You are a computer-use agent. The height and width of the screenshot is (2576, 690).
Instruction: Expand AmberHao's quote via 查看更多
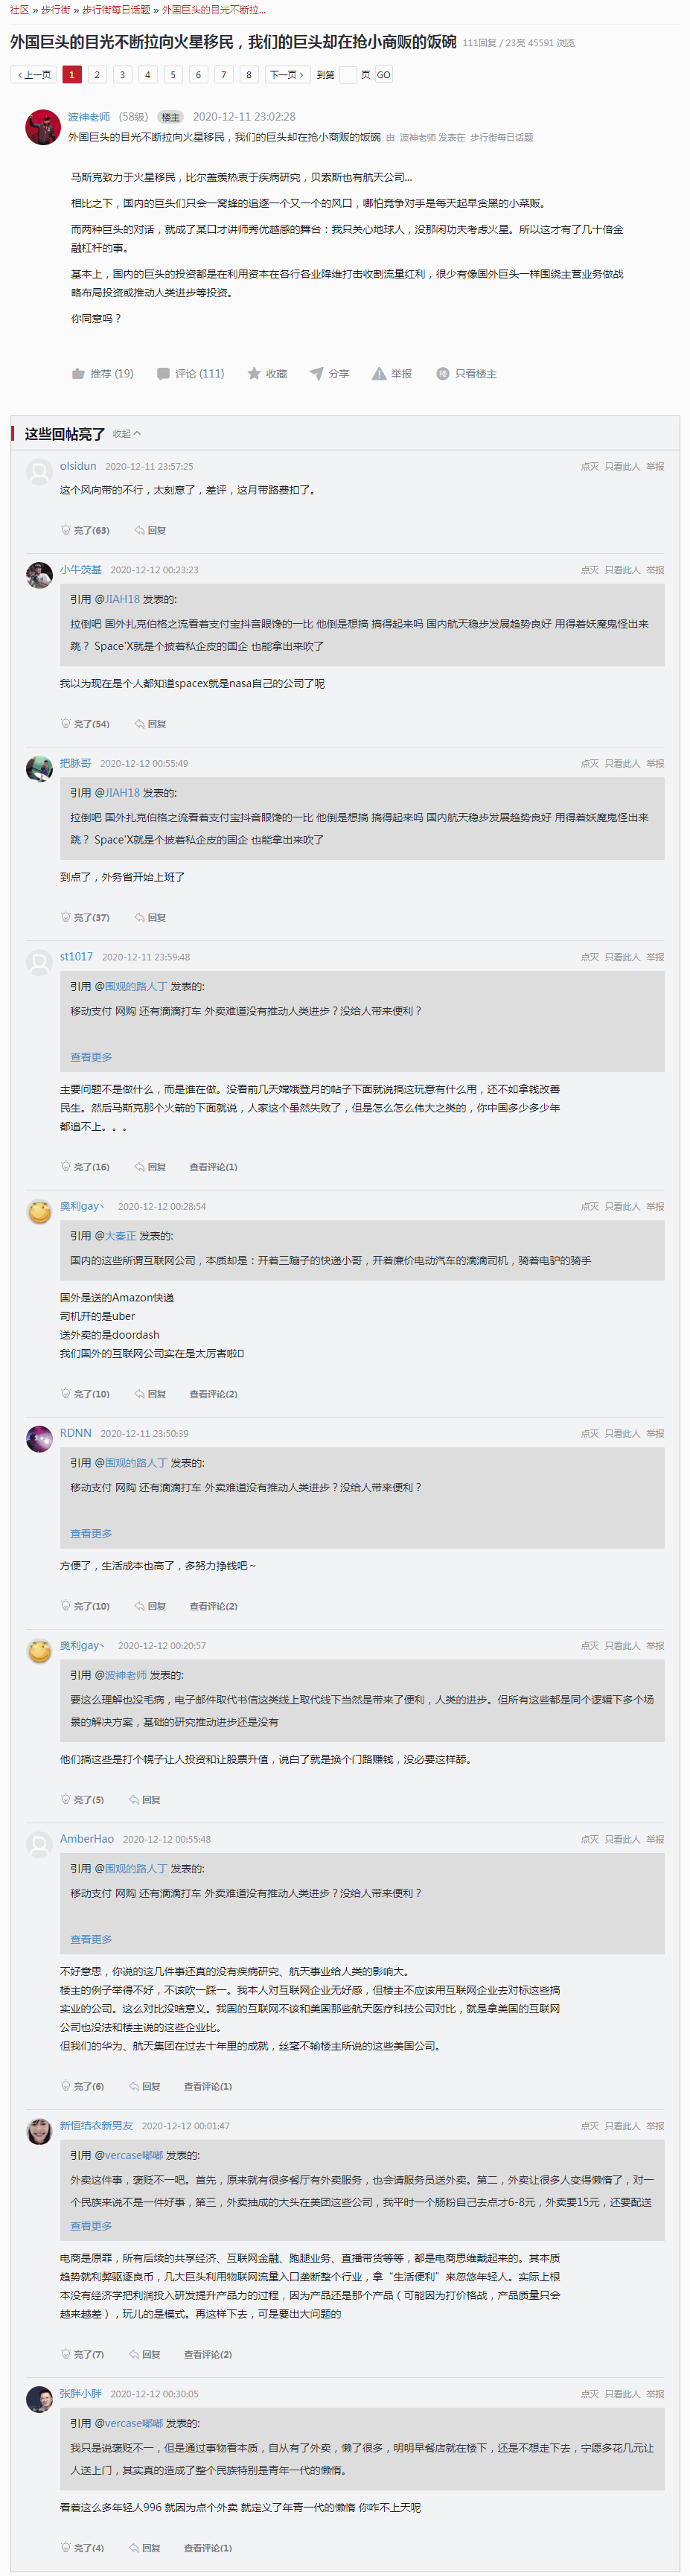click(91, 1939)
